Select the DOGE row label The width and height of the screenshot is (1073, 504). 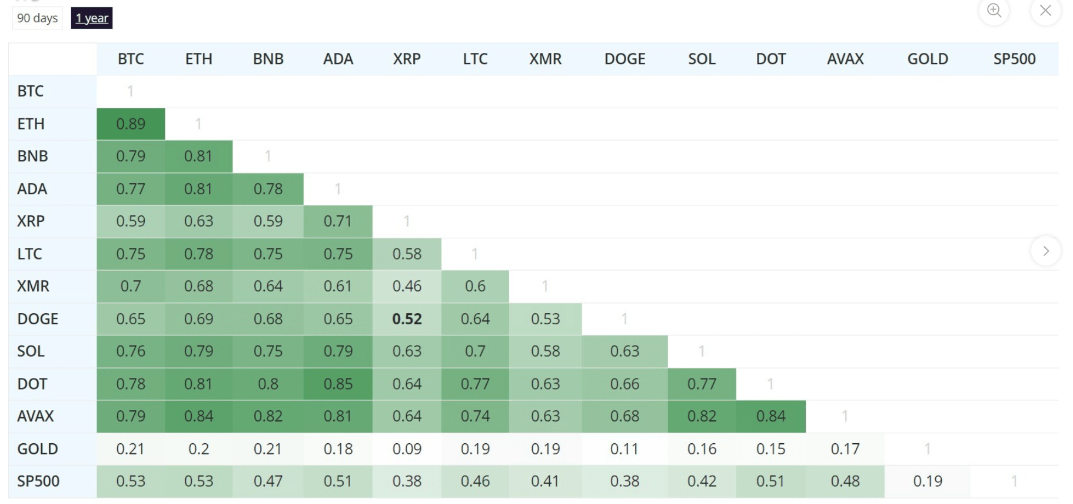(53, 319)
